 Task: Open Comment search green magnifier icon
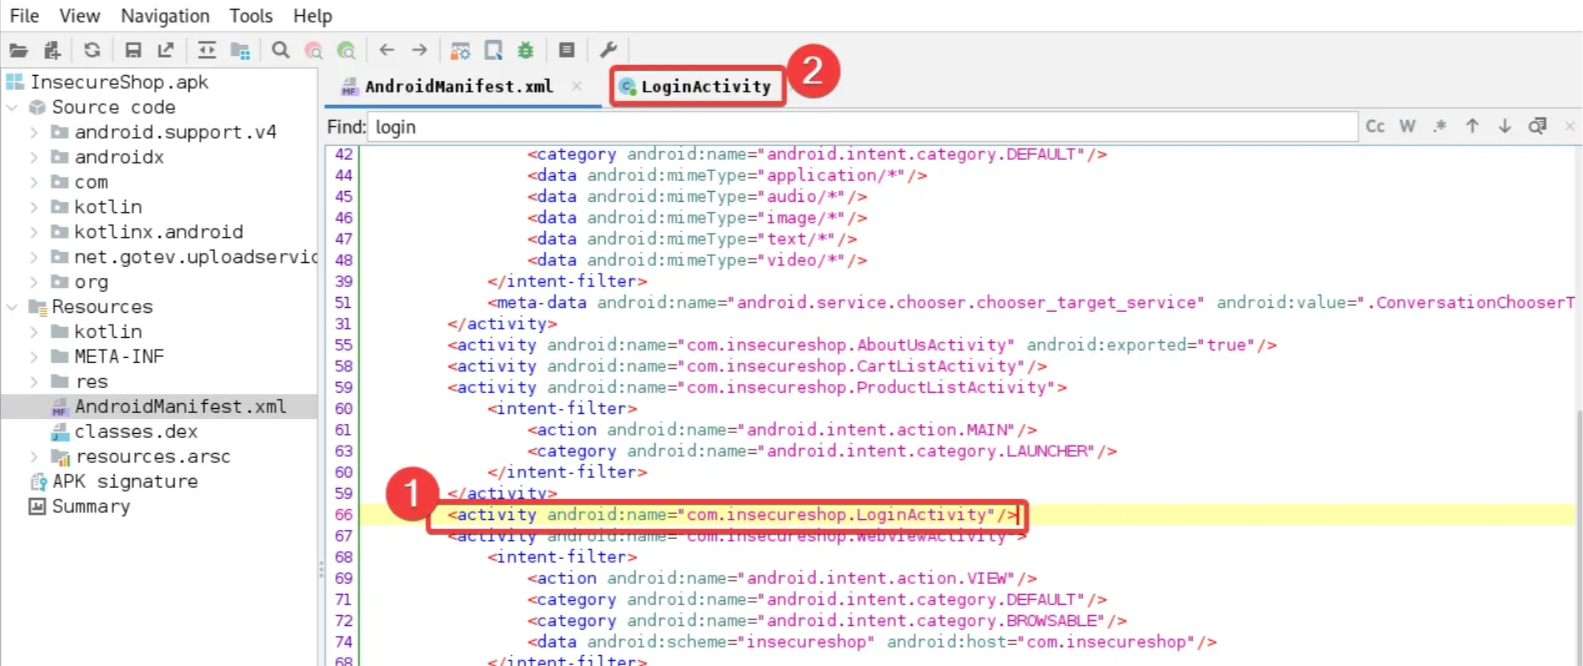346,50
